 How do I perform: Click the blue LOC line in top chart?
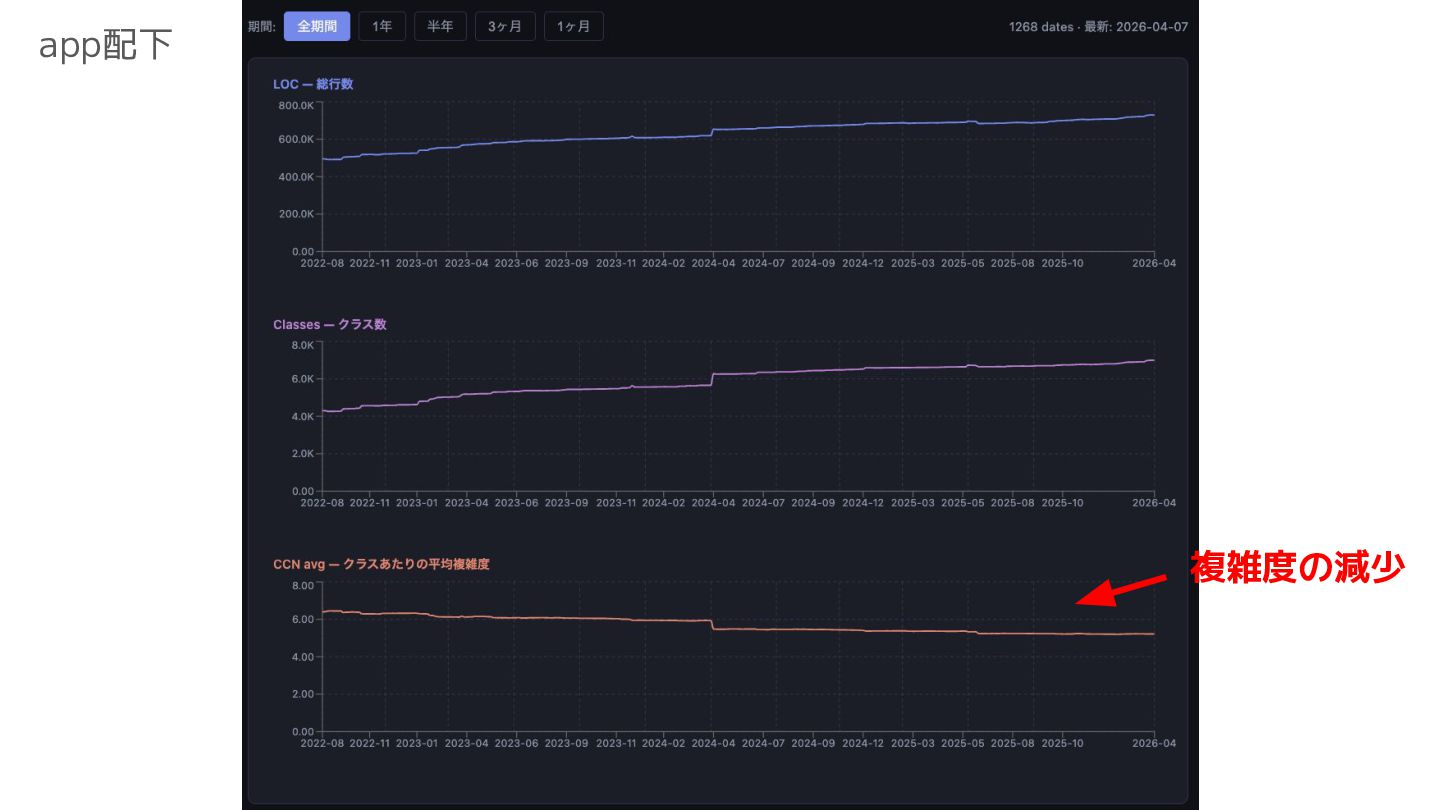(x=740, y=129)
